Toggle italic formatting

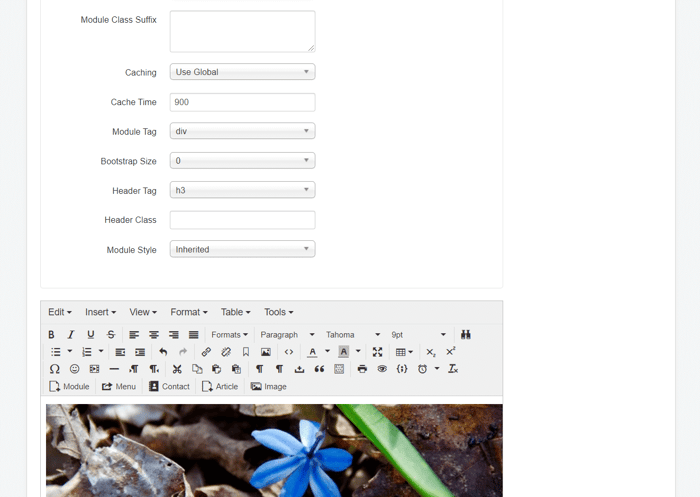71,334
